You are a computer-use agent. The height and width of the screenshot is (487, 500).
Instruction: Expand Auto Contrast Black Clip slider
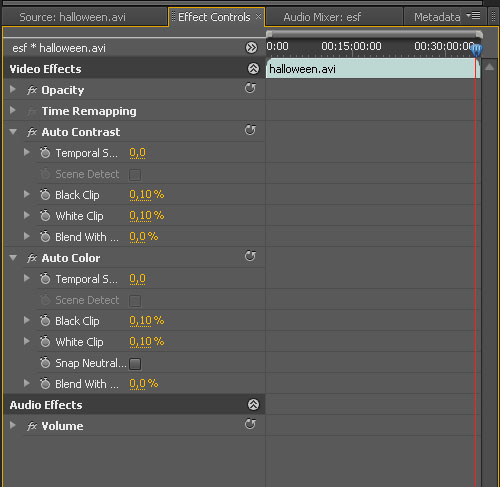coord(27,194)
